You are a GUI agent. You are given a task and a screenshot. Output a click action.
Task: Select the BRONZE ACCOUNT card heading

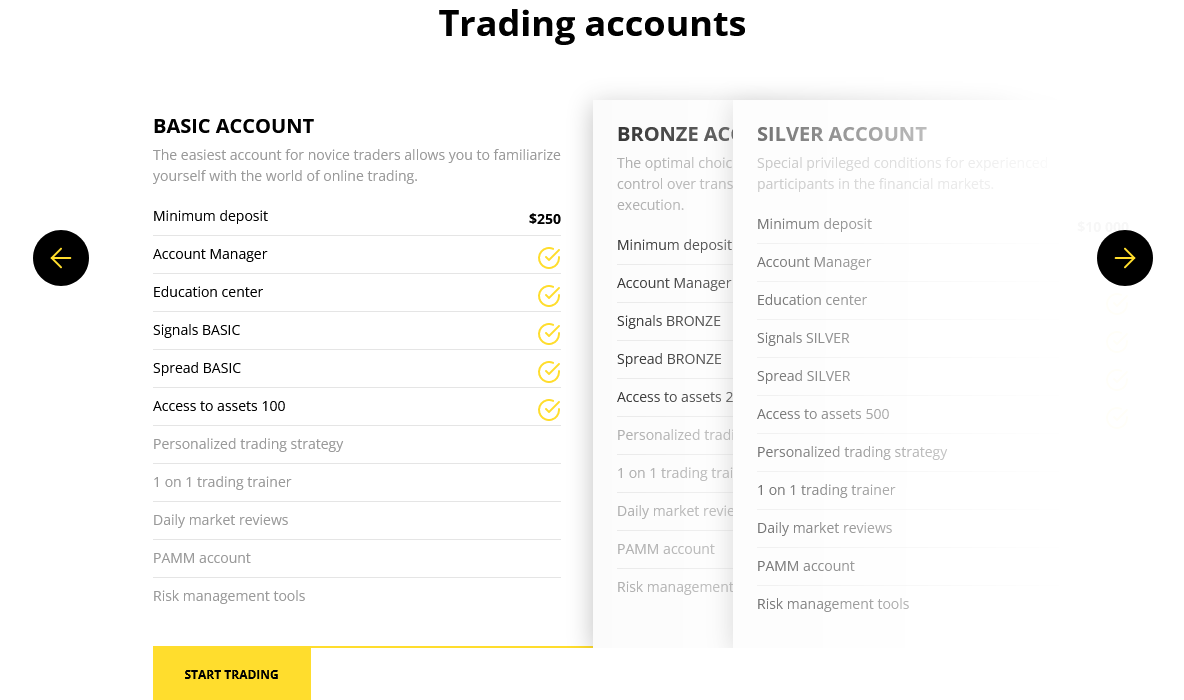pyautogui.click(x=674, y=134)
